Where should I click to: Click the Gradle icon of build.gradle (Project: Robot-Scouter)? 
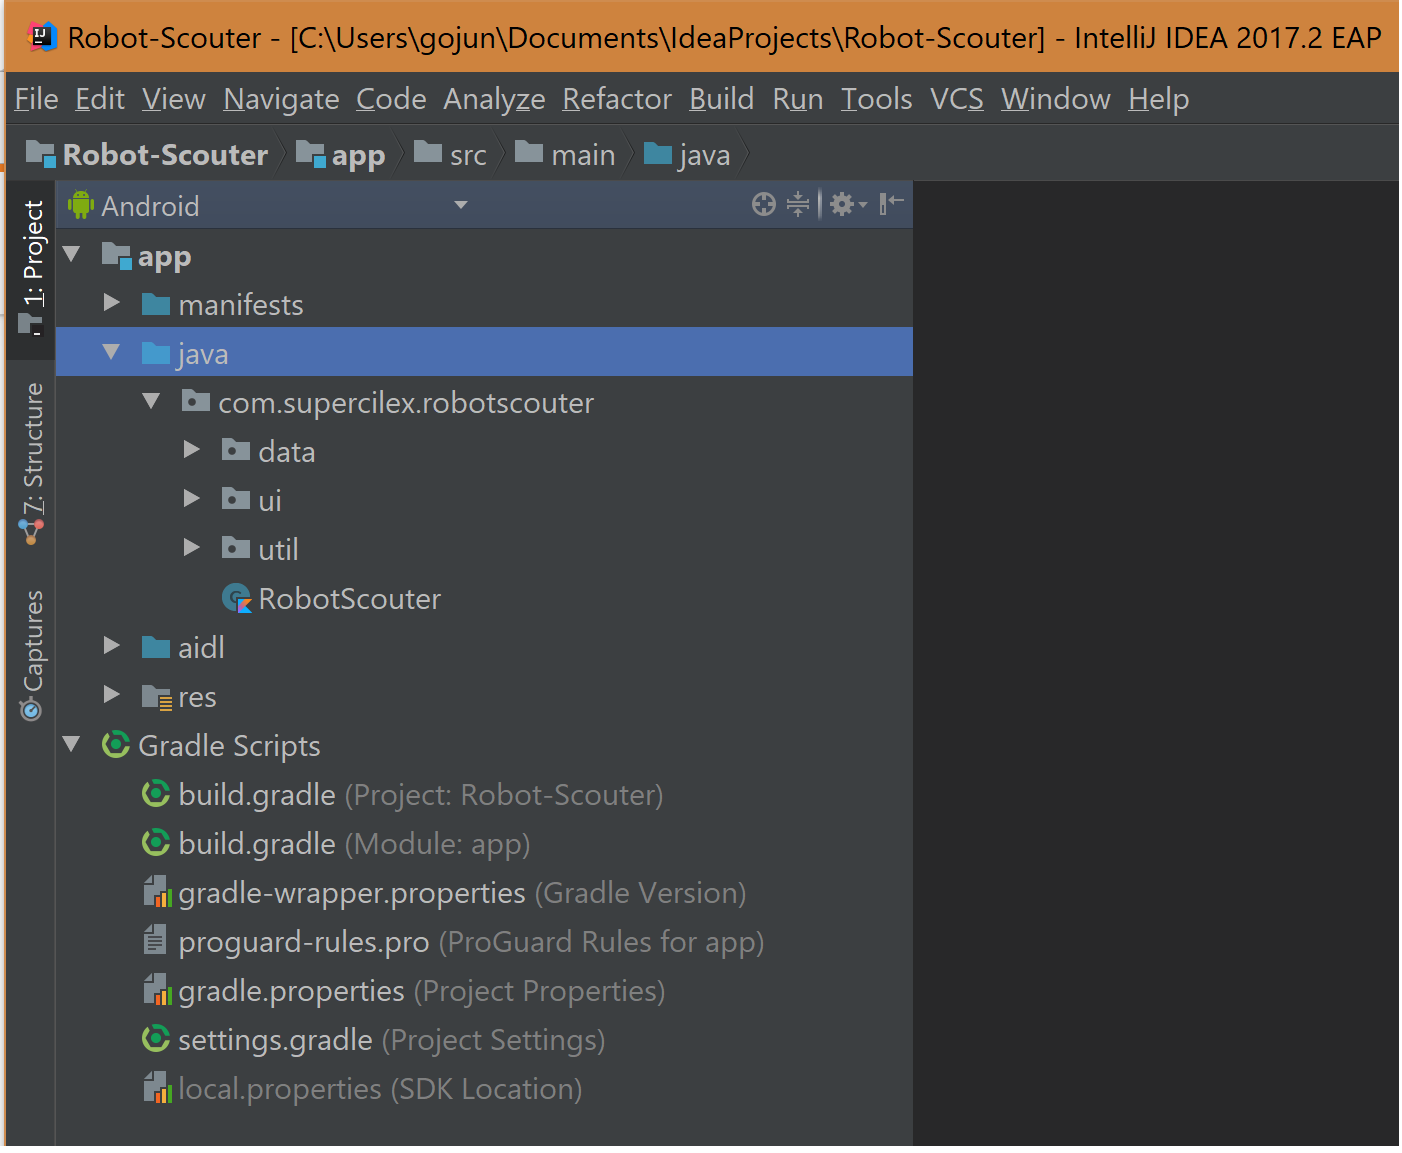[156, 793]
